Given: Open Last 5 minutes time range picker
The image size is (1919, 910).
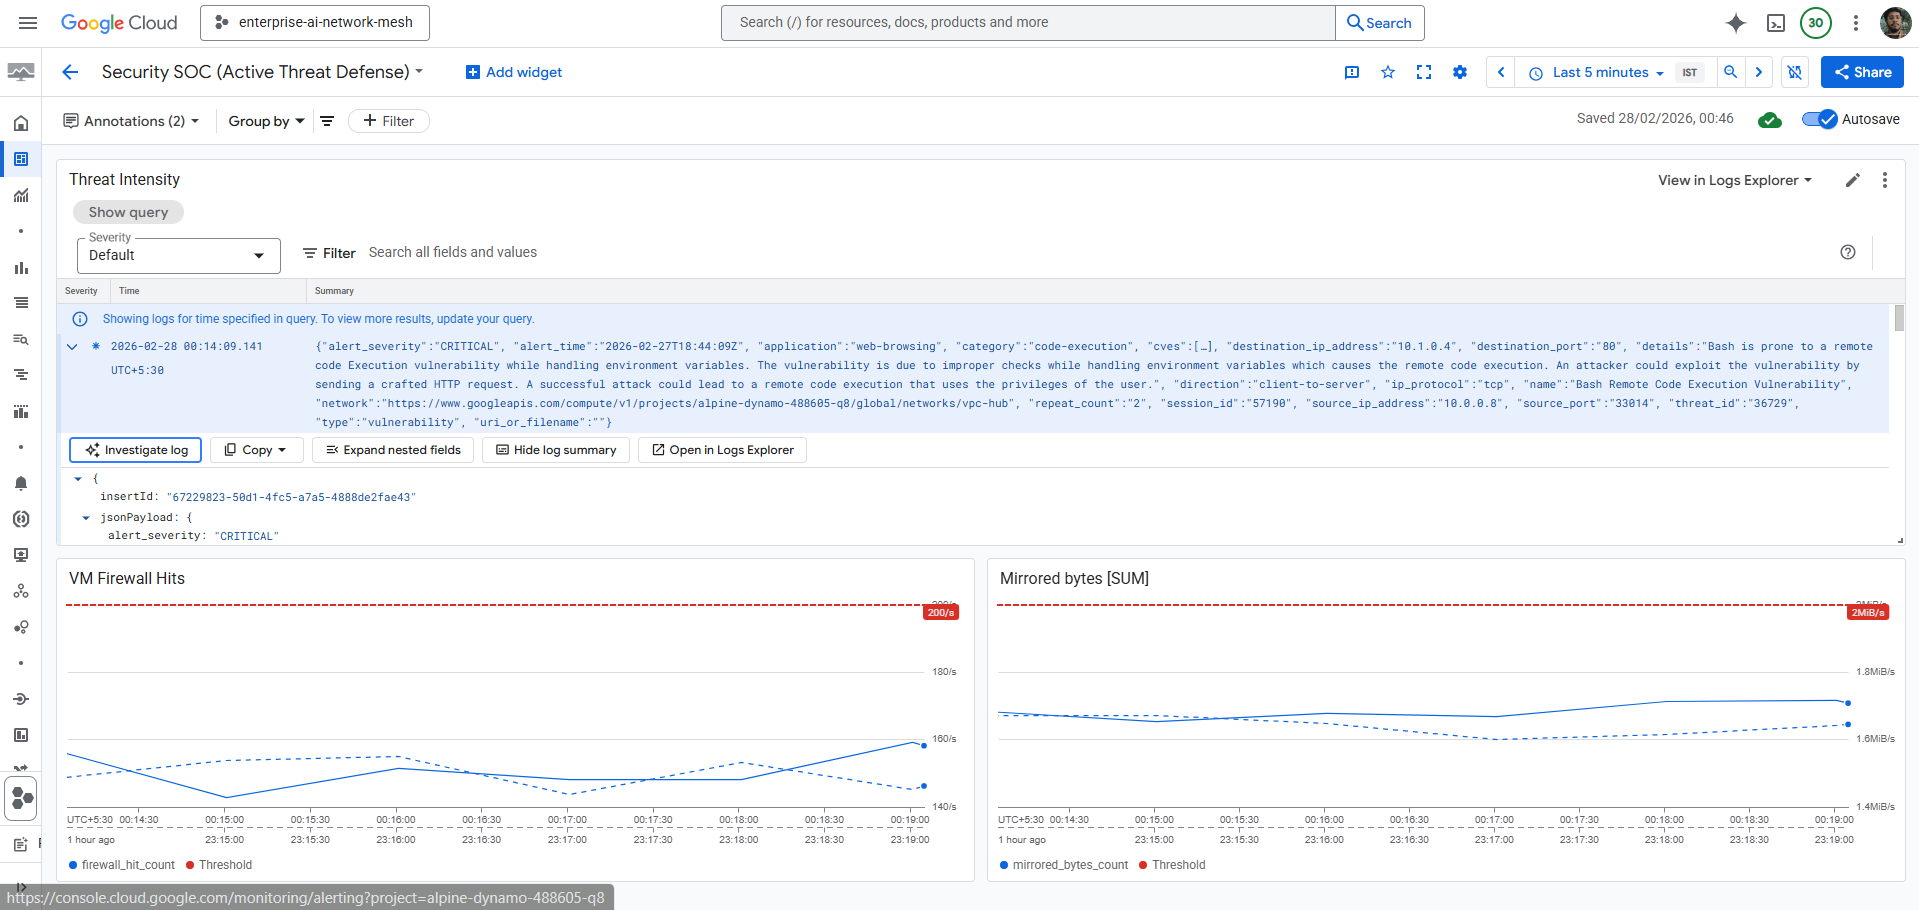Looking at the screenshot, I should [x=1597, y=72].
